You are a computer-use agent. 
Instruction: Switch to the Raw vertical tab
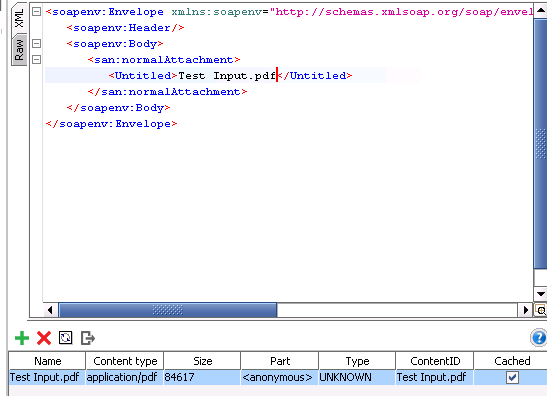(x=19, y=50)
